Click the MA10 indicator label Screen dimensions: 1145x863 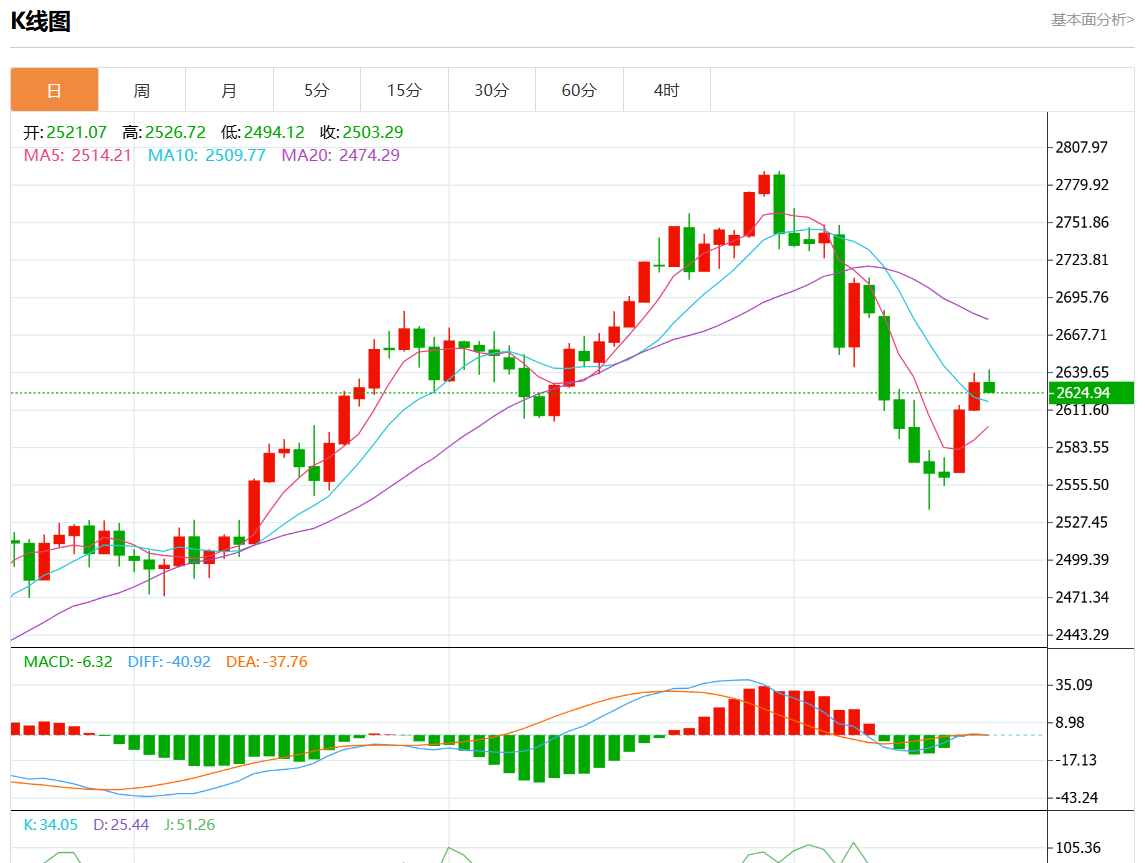coord(206,155)
